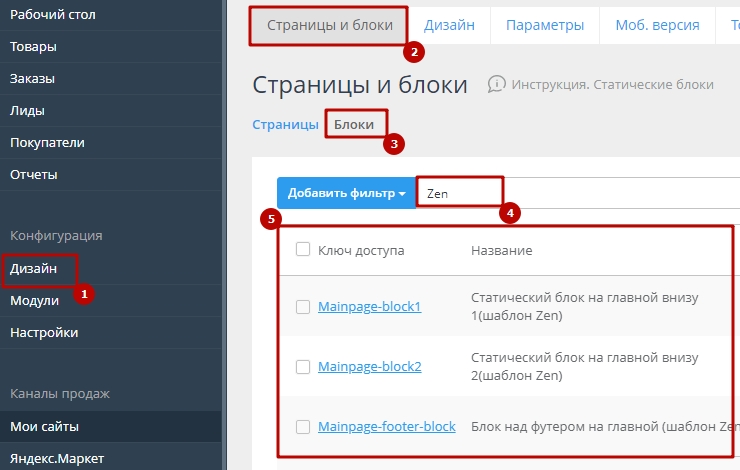Go to the Моб. версия tab

click(657, 25)
